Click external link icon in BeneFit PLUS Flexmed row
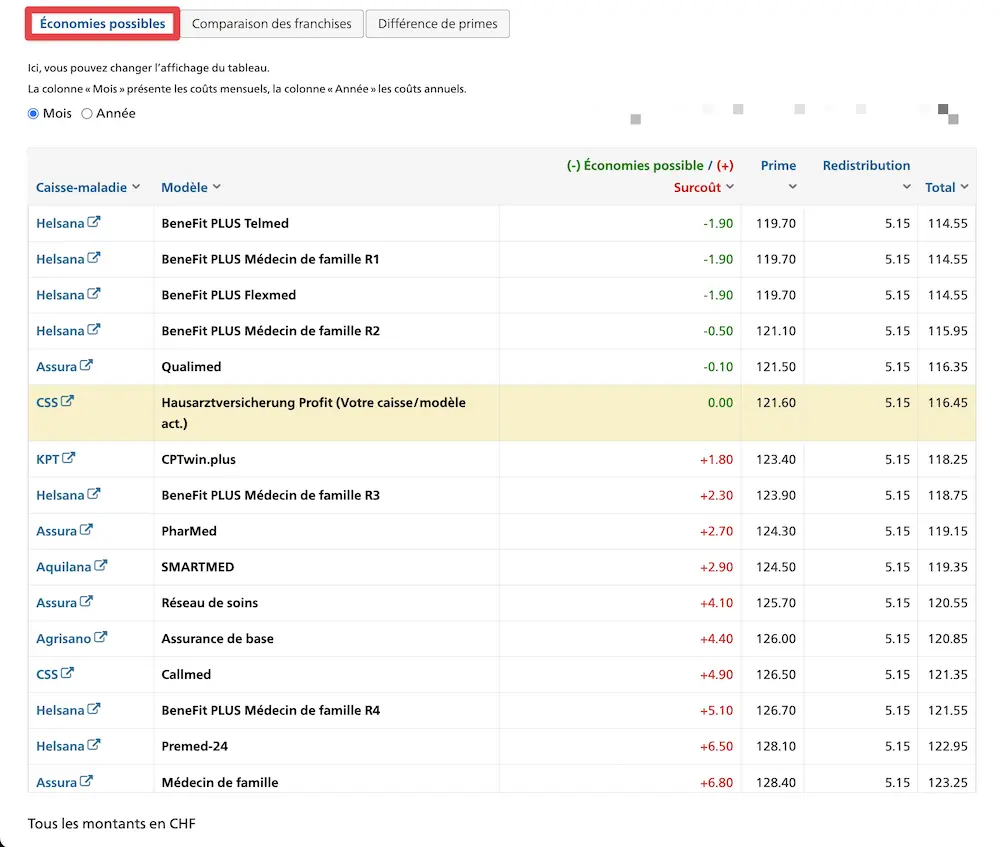The width and height of the screenshot is (1000, 847). (94, 293)
